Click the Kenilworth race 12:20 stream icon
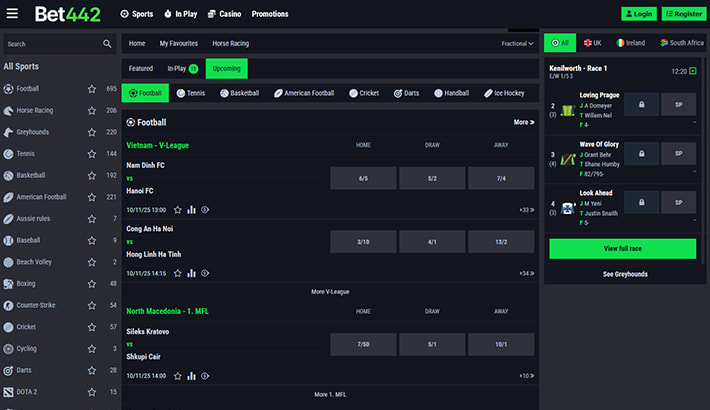 pos(693,71)
